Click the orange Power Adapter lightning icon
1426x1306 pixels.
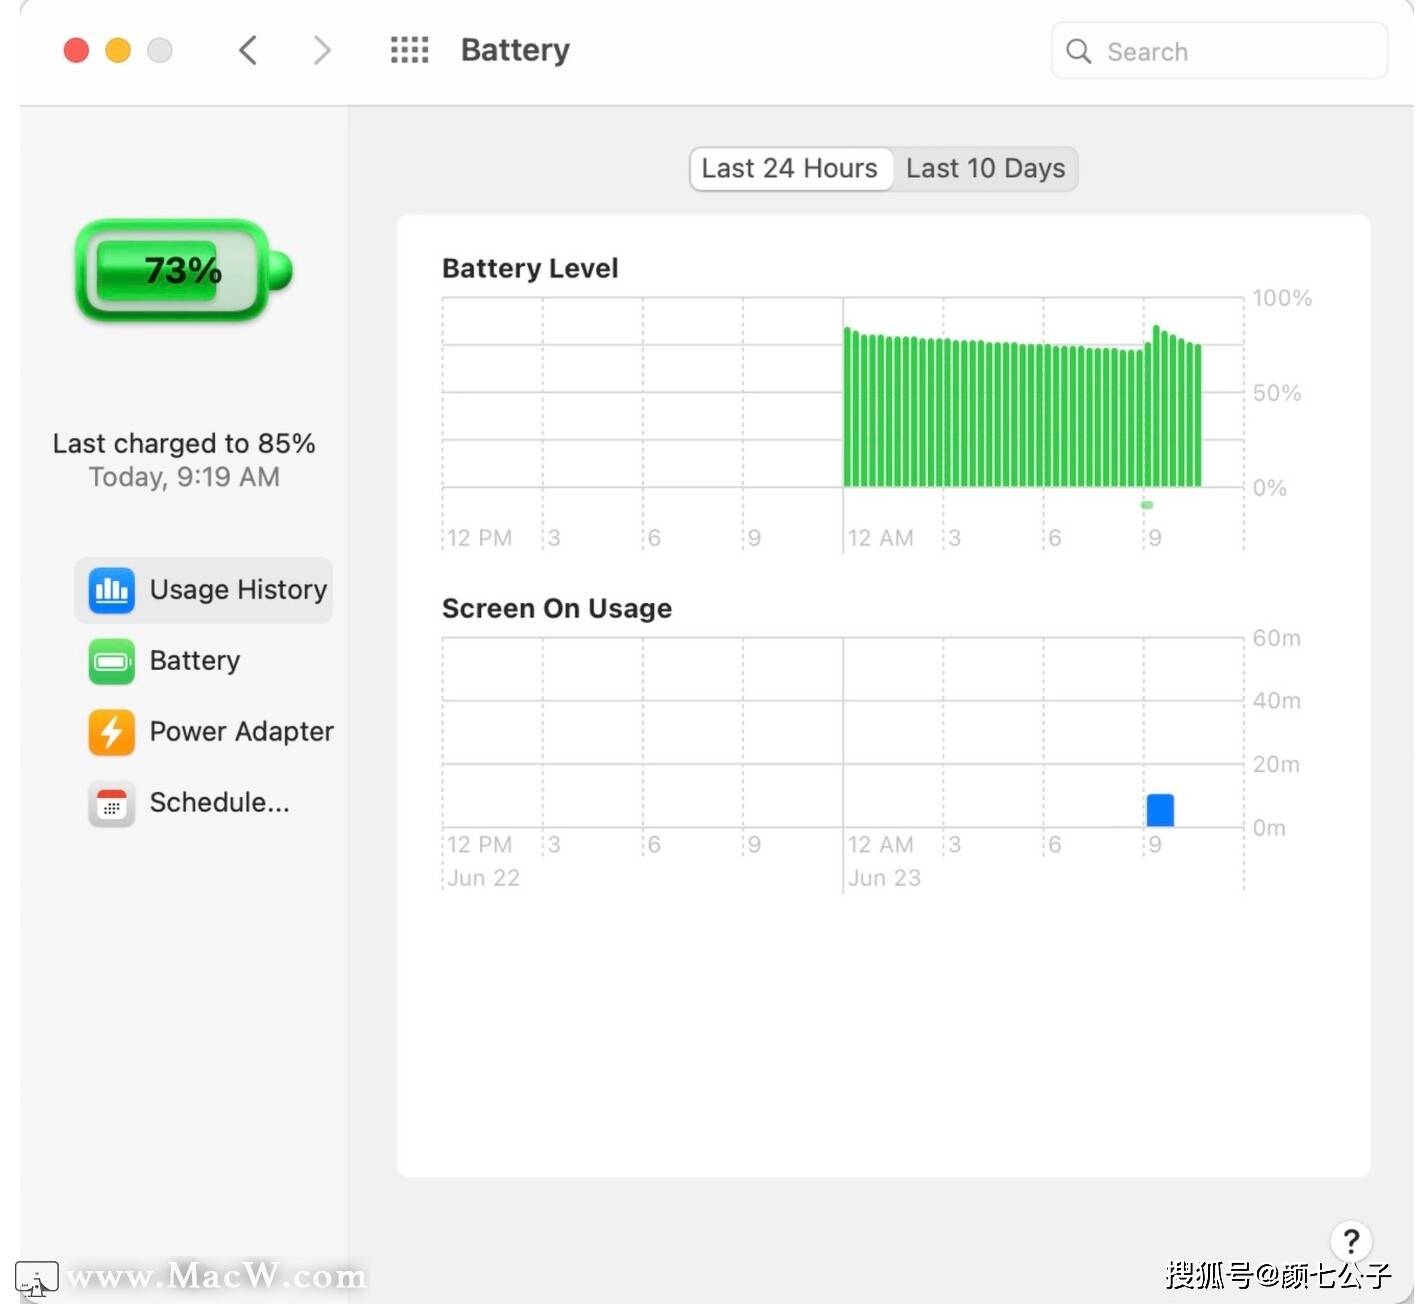[x=111, y=732]
